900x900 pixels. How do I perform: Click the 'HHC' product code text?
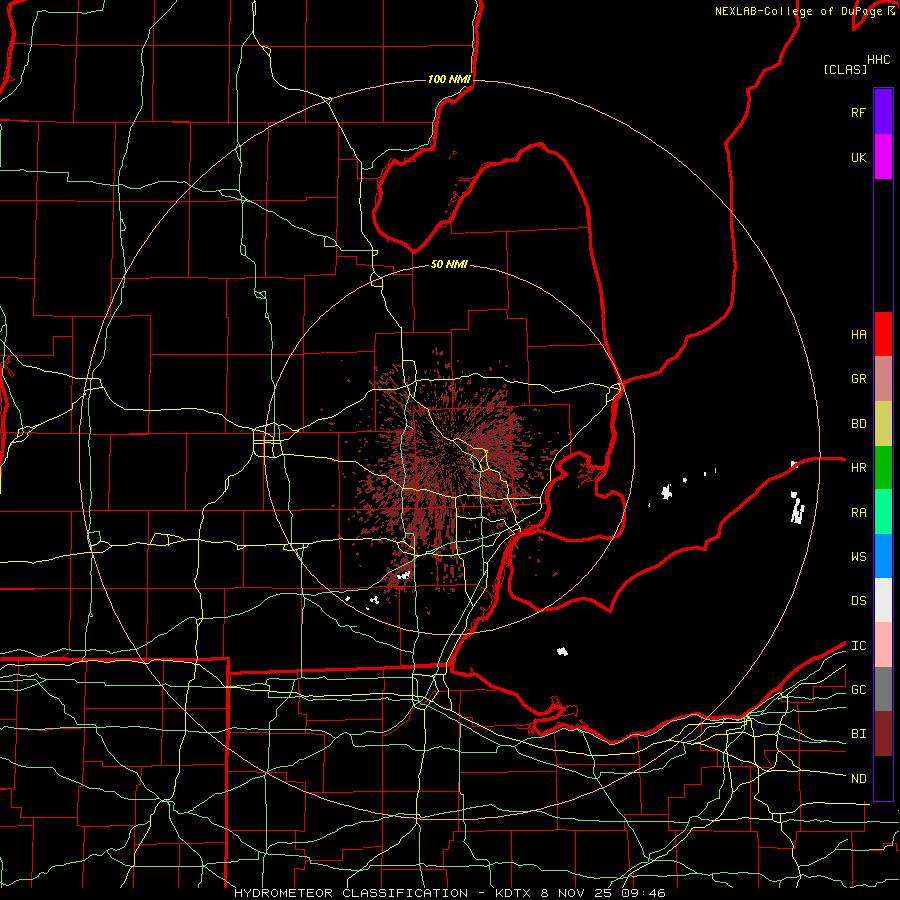[x=878, y=60]
